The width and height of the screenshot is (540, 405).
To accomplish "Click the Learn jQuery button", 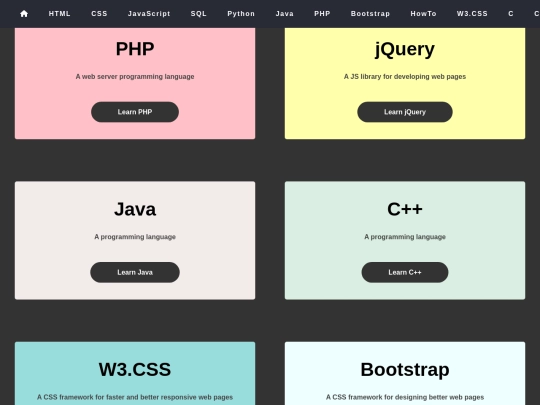I will (405, 112).
